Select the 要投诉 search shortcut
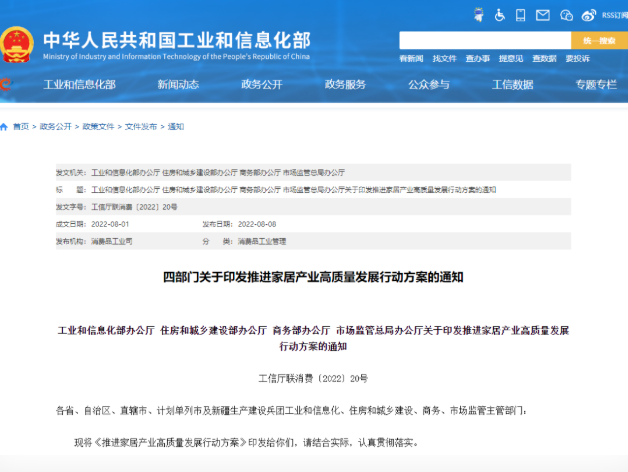Image resolution: width=628 pixels, height=472 pixels. click(578, 58)
